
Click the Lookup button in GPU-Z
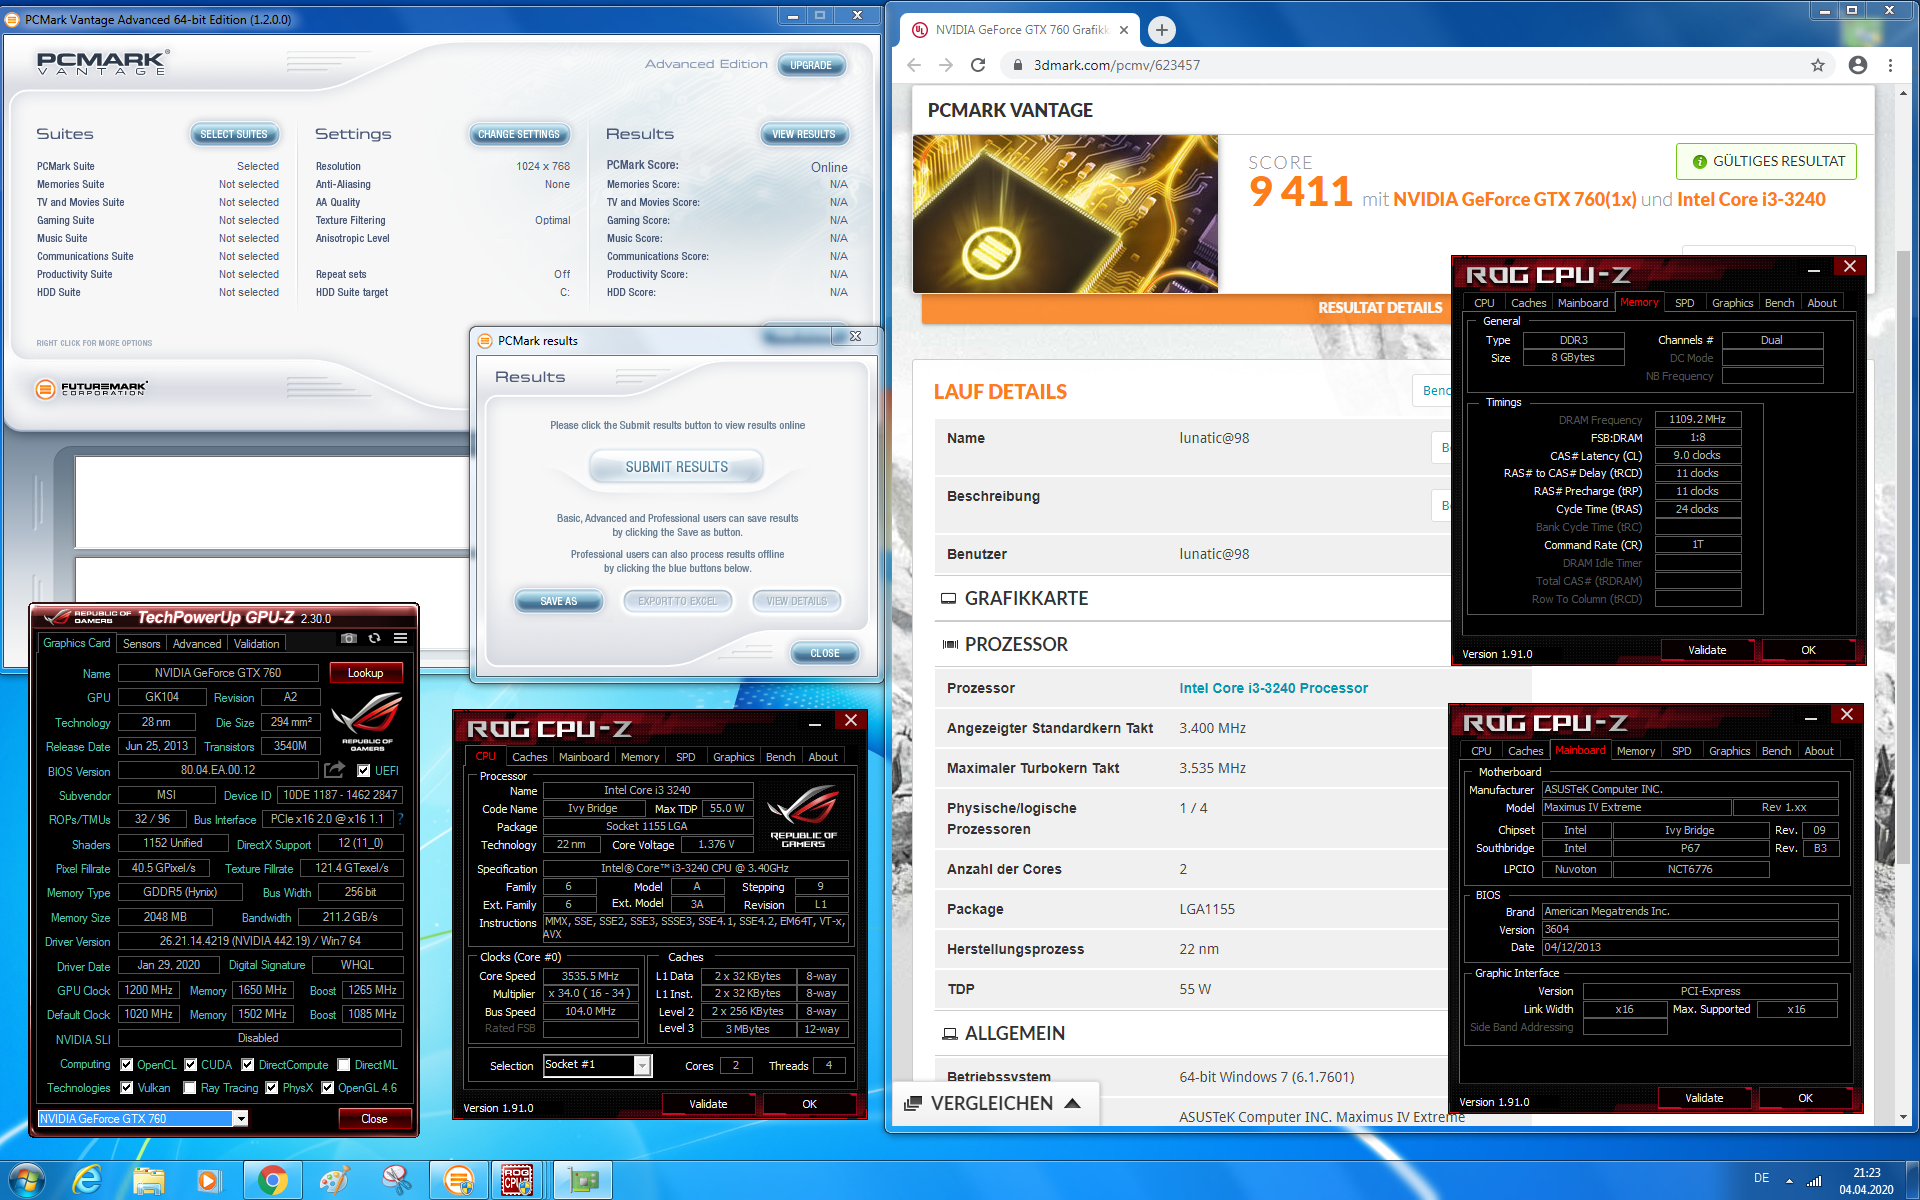point(365,673)
